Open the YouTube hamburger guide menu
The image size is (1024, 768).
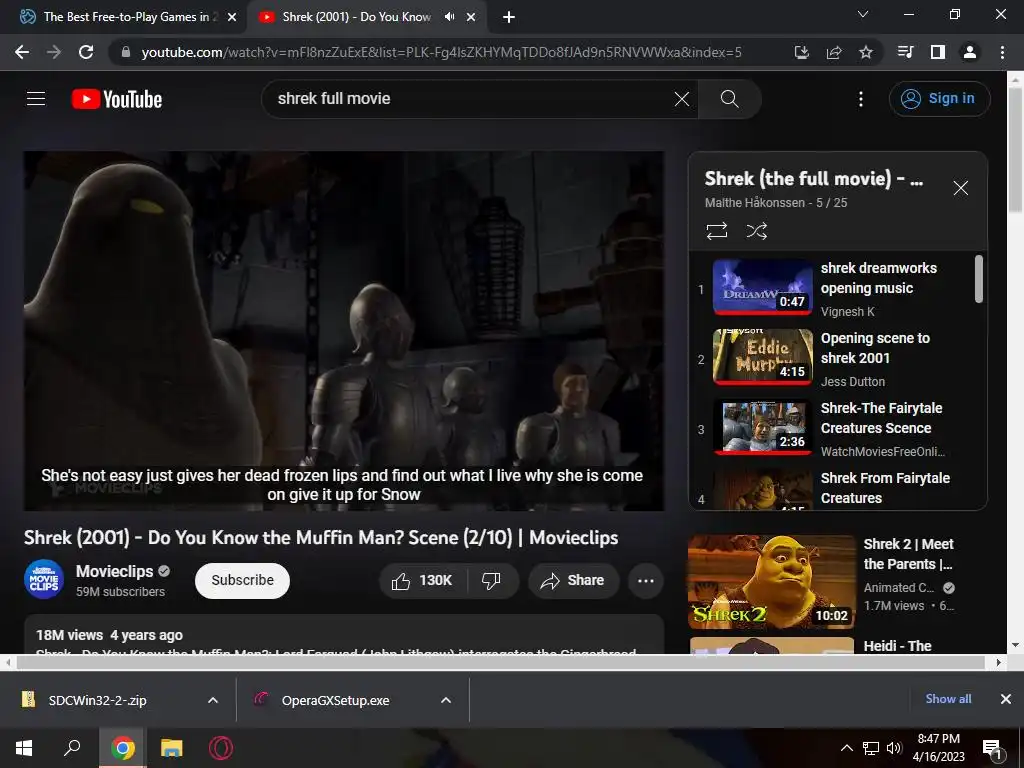pyautogui.click(x=36, y=99)
